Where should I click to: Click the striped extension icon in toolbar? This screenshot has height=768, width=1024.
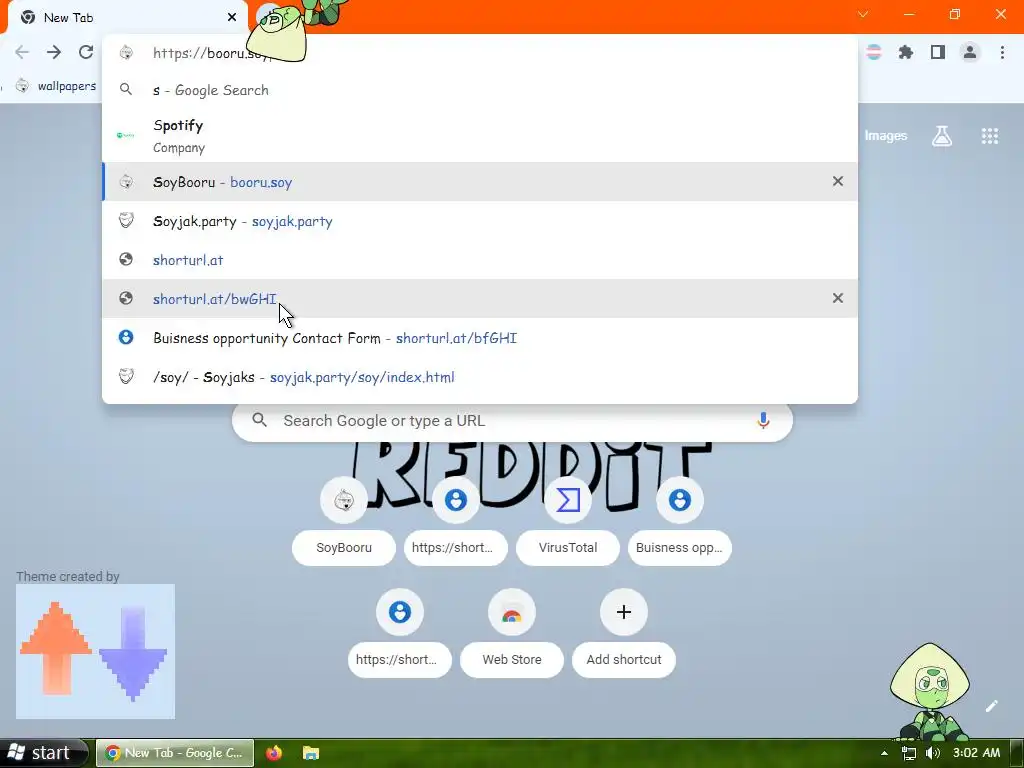point(874,52)
